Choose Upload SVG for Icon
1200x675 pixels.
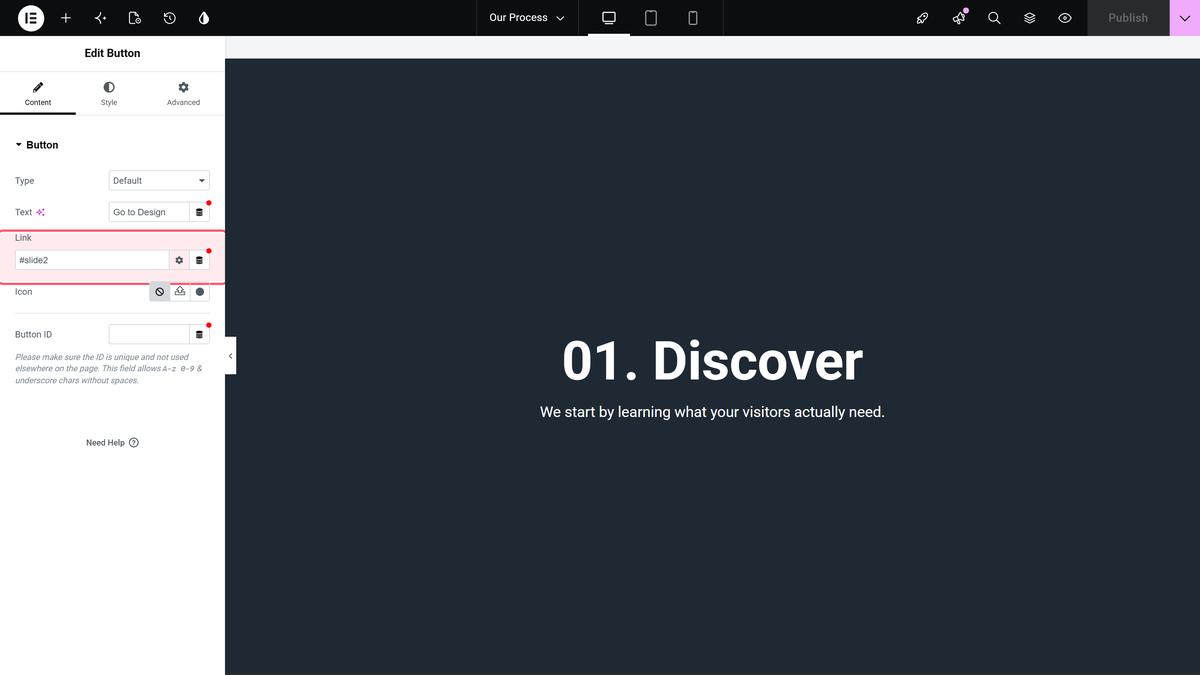click(180, 292)
